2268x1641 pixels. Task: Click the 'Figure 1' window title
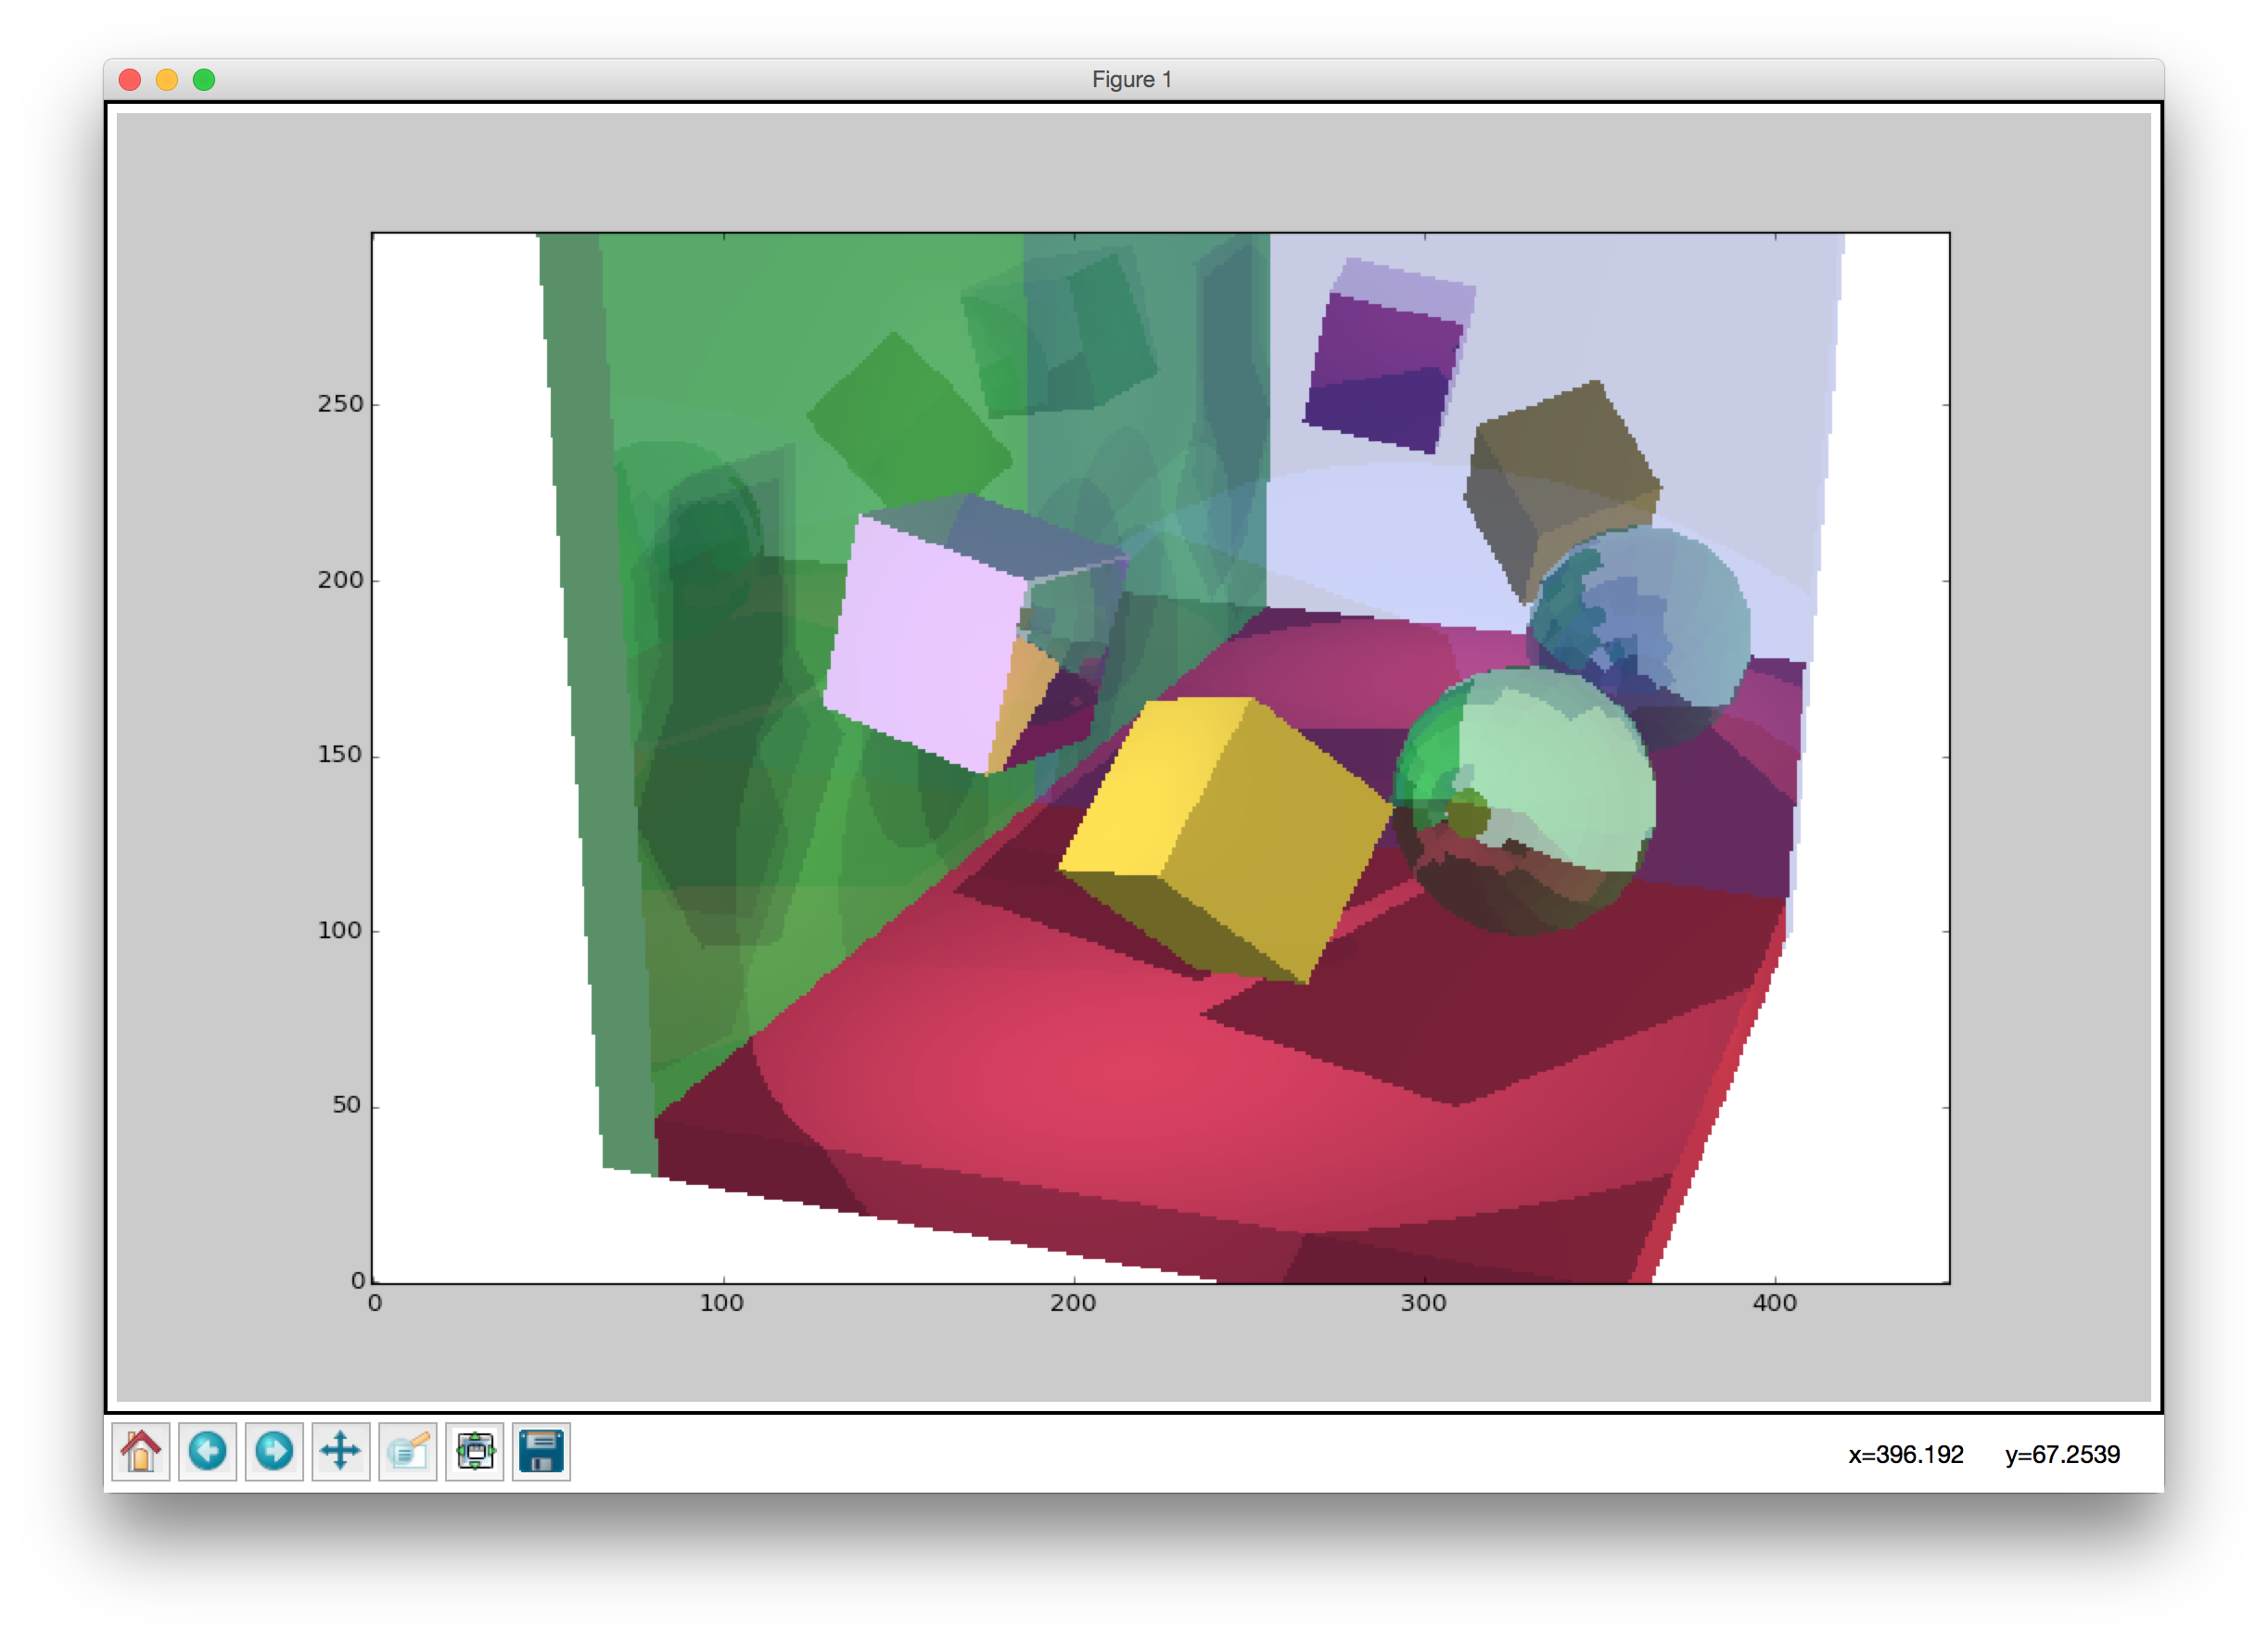click(1131, 80)
